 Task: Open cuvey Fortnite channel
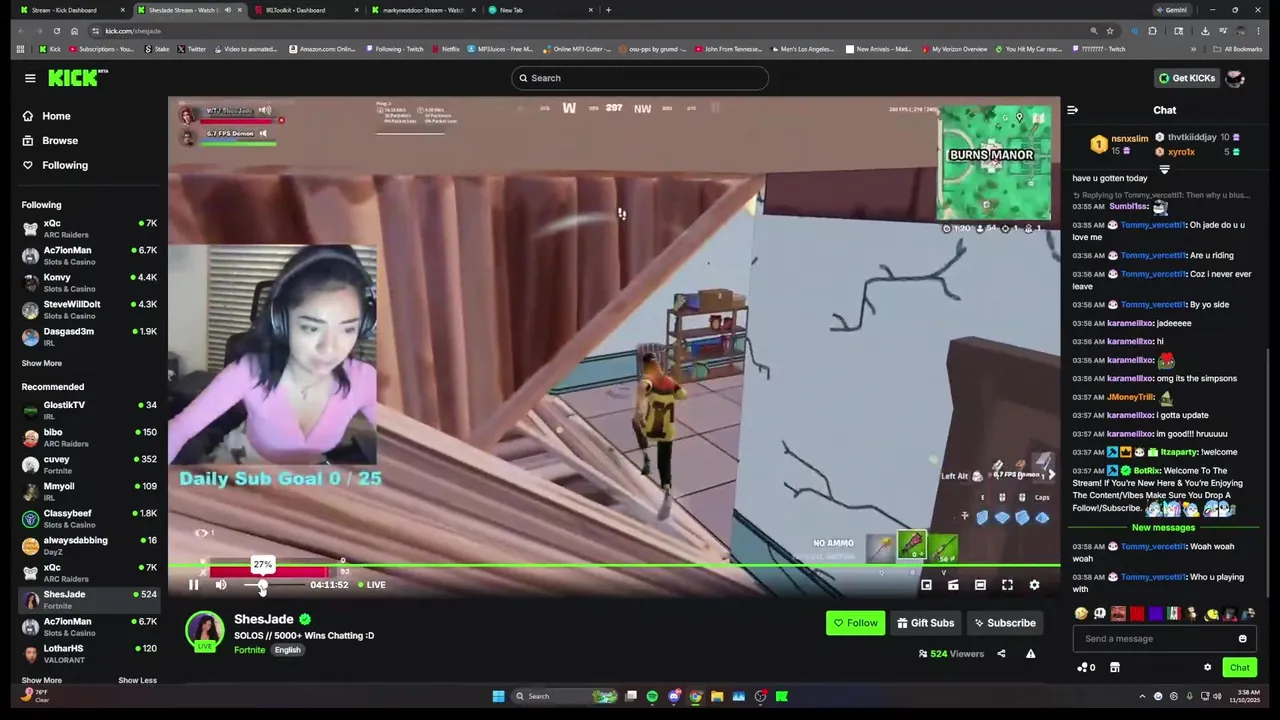click(x=89, y=465)
